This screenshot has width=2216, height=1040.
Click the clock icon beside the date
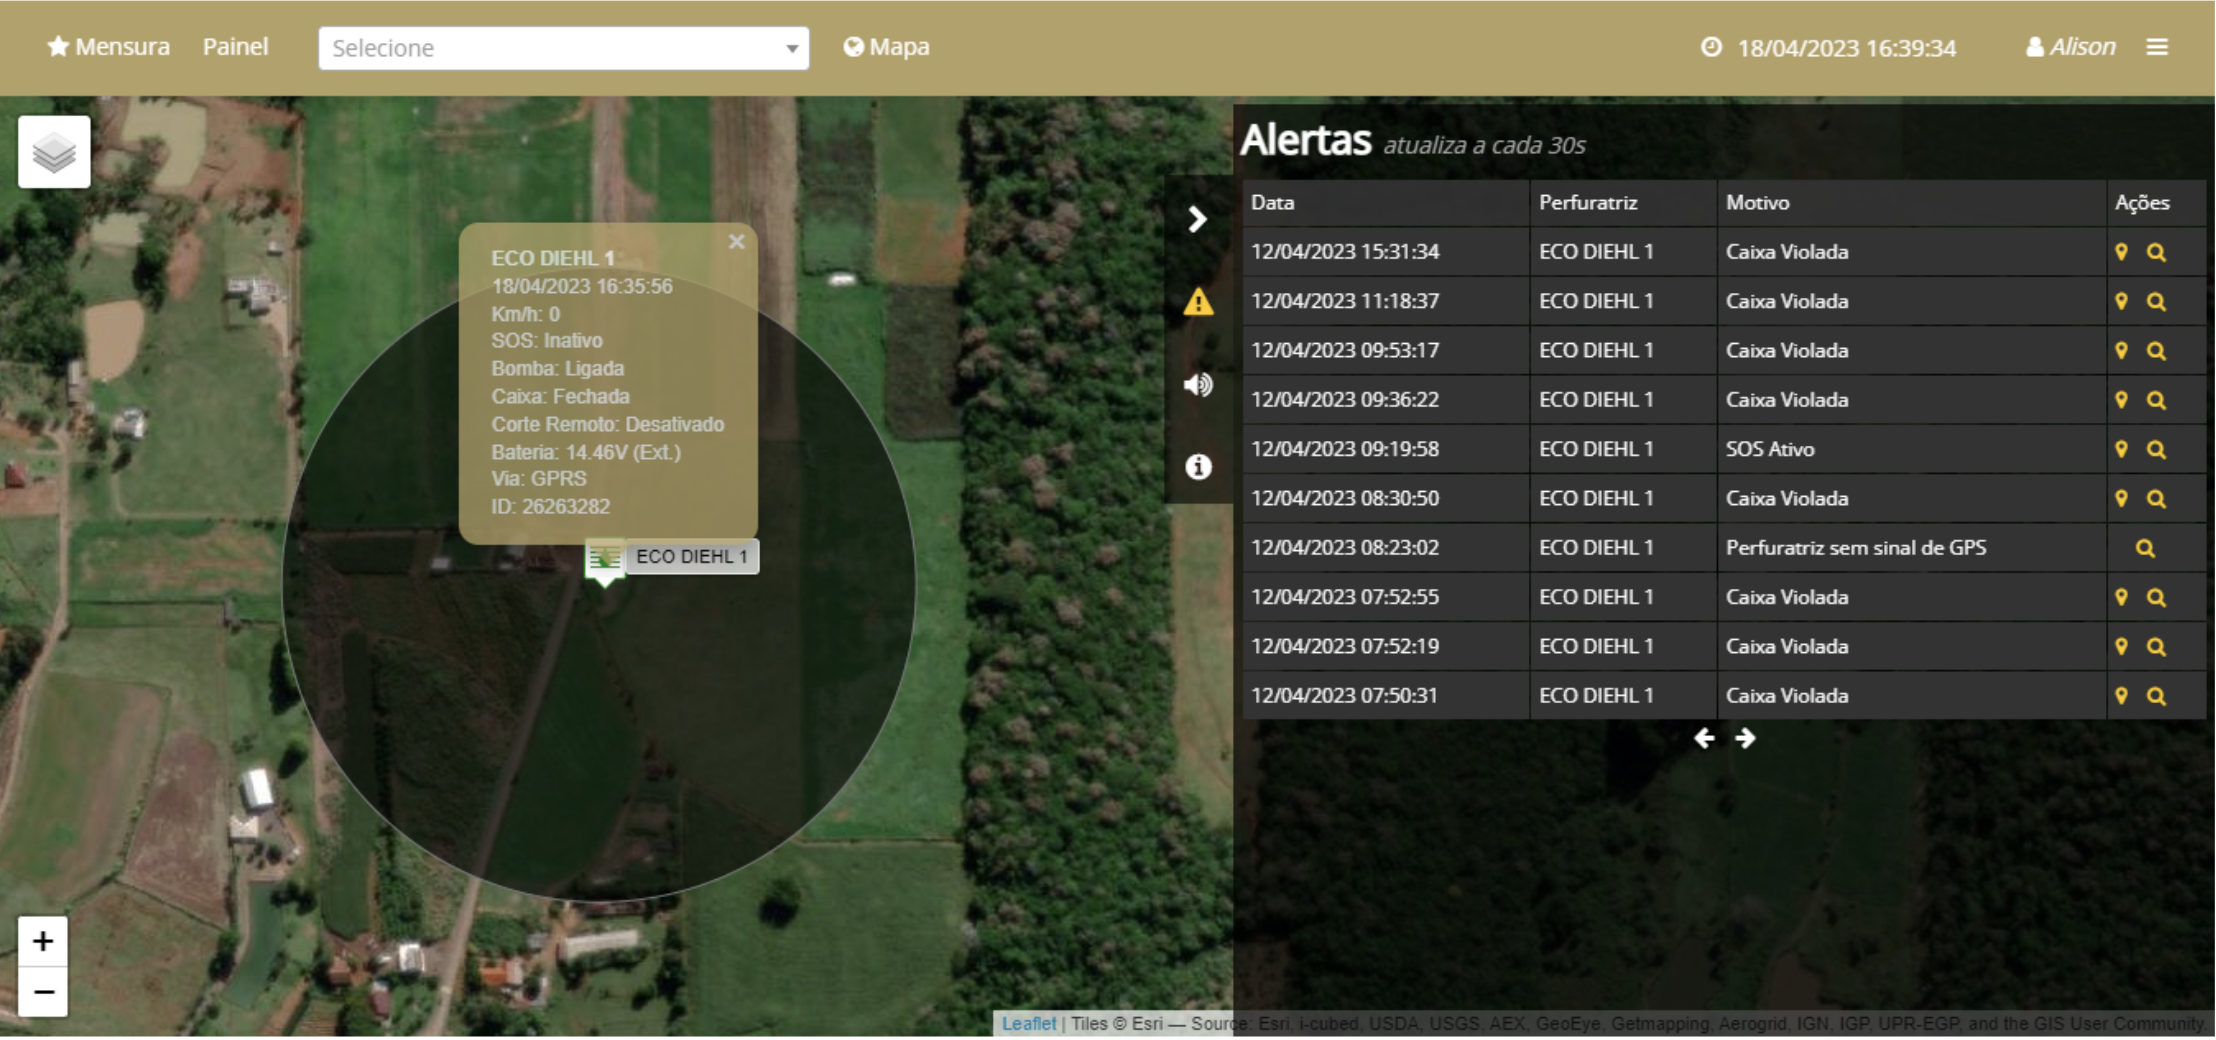click(x=1711, y=47)
